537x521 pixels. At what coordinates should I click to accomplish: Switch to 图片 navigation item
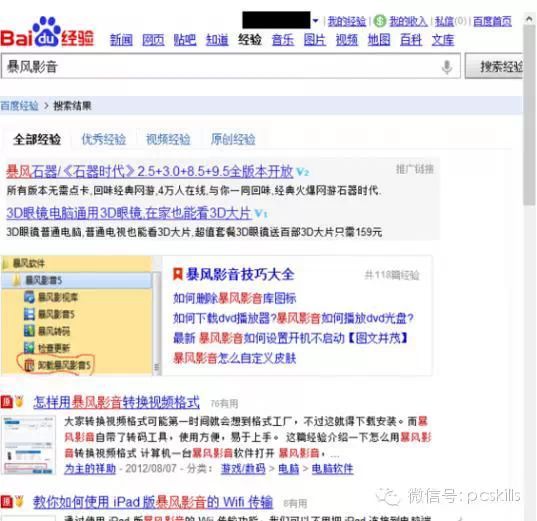pos(314,40)
